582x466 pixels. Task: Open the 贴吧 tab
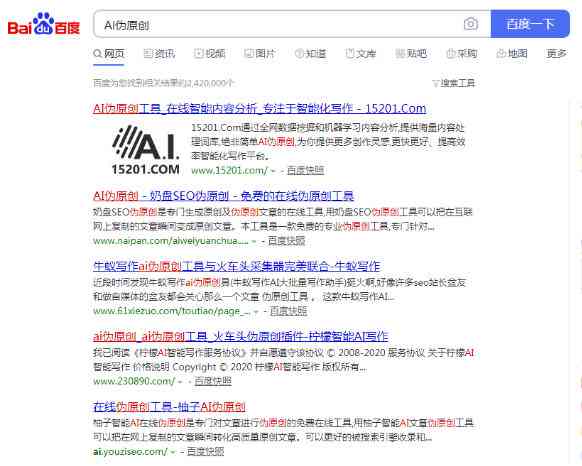click(411, 54)
